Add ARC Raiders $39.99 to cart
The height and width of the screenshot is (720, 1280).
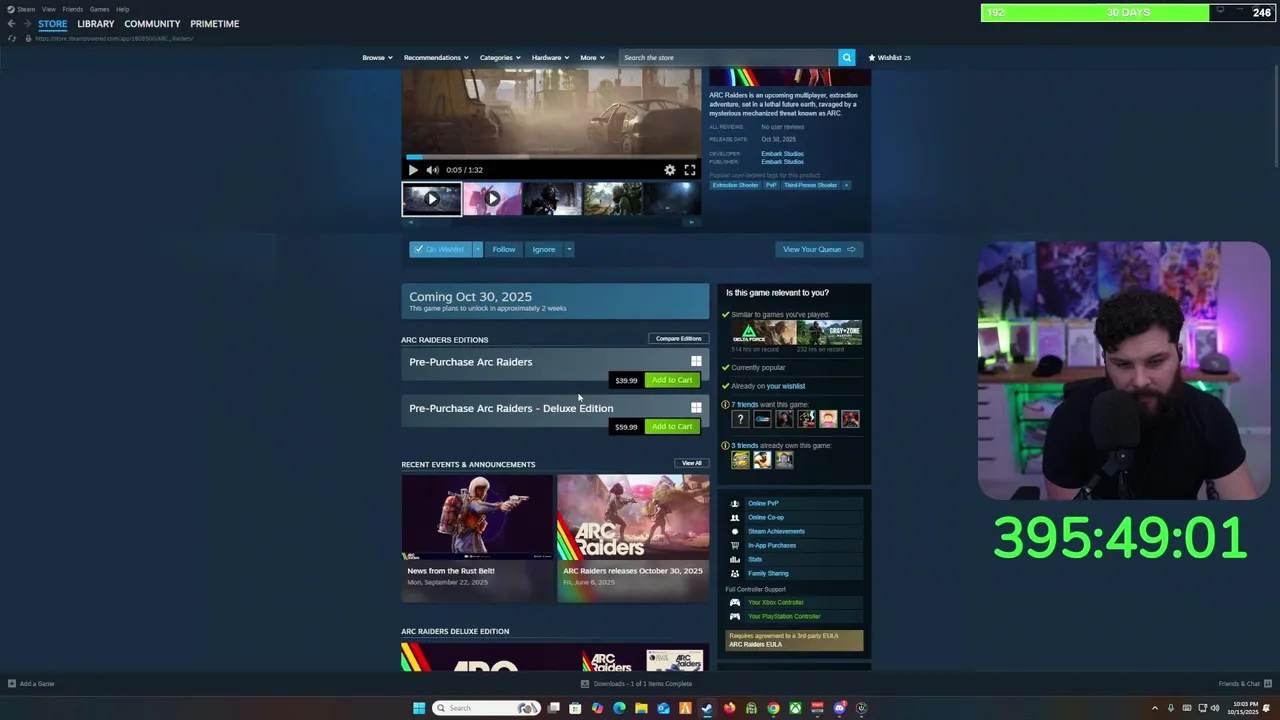coord(671,380)
